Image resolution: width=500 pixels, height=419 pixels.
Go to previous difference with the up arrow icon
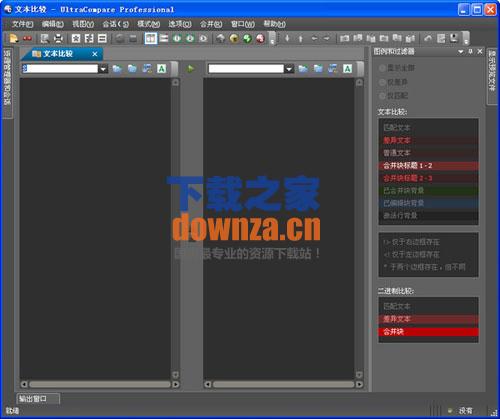coord(300,39)
